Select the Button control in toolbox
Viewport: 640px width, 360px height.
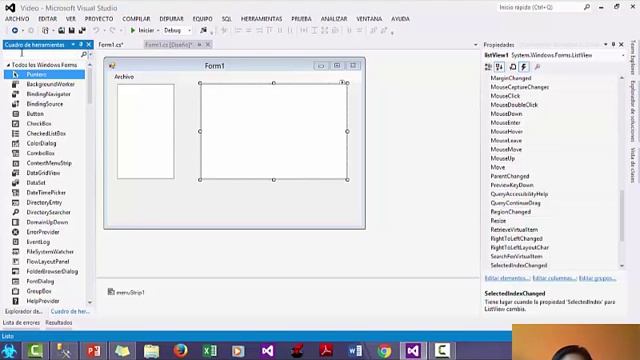pos(44,114)
